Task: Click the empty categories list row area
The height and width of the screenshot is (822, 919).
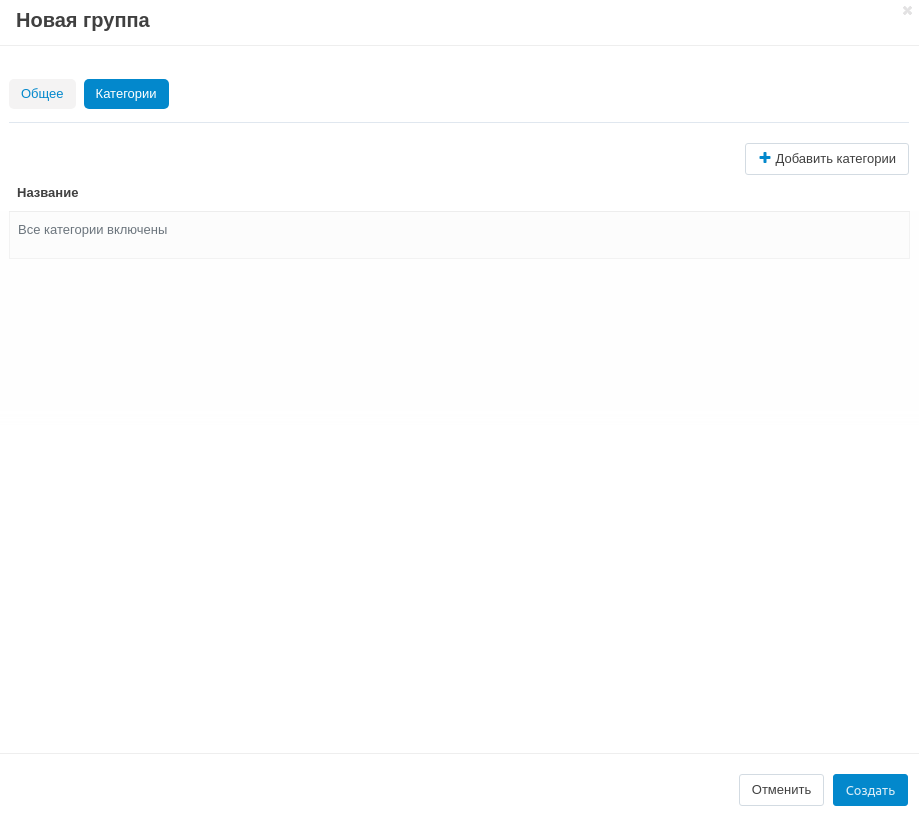Action: [x=540, y=235]
